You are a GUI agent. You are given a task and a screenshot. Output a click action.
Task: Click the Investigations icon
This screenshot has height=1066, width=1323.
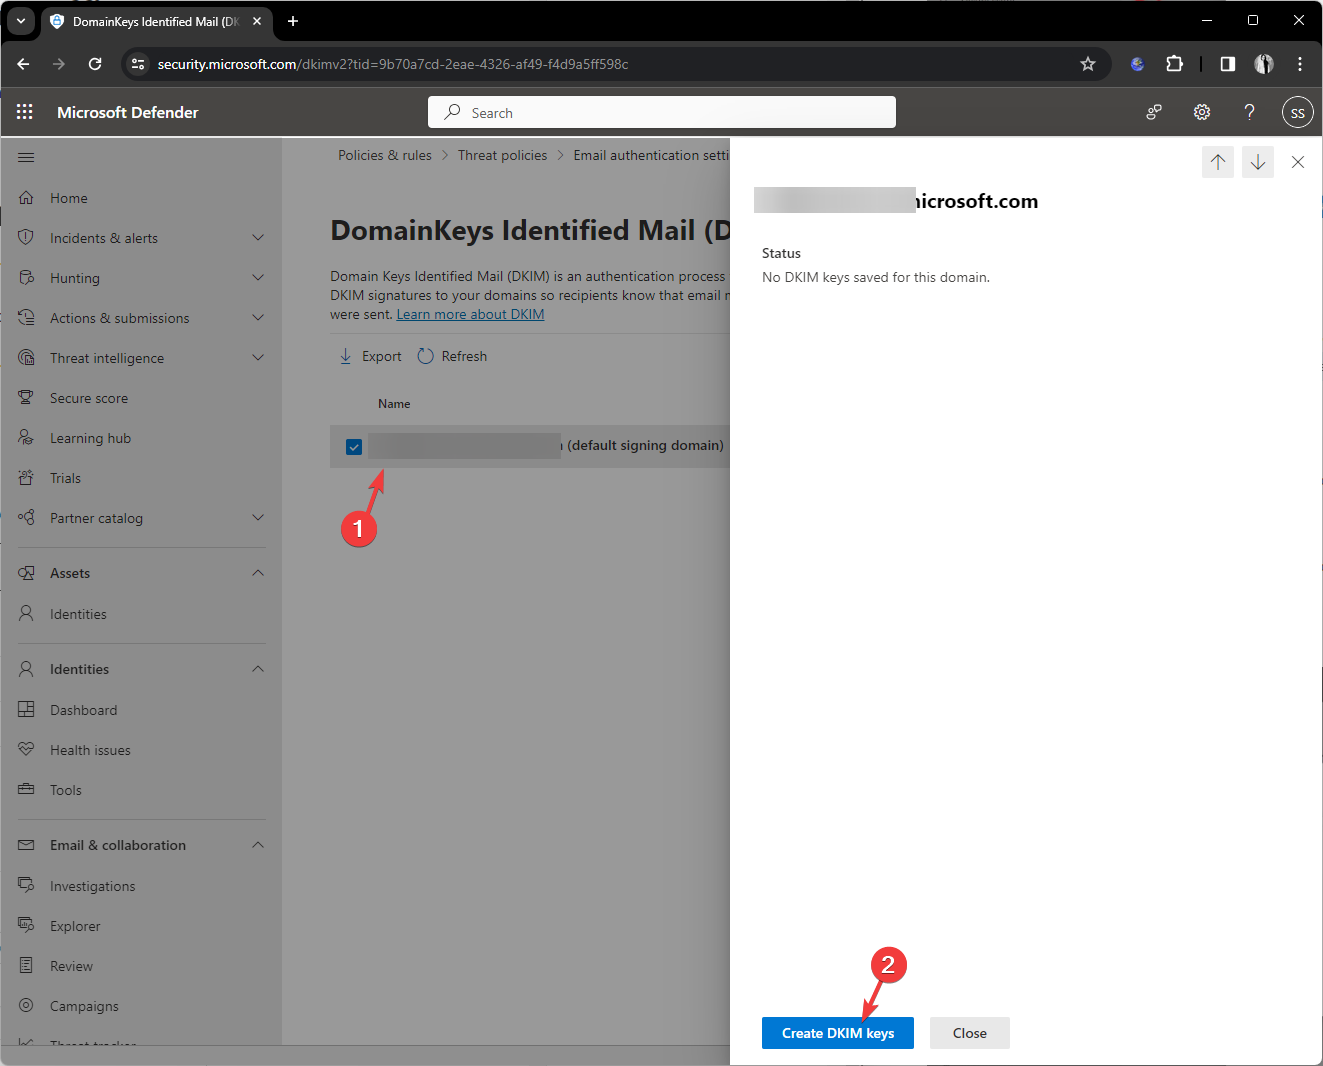click(x=26, y=886)
